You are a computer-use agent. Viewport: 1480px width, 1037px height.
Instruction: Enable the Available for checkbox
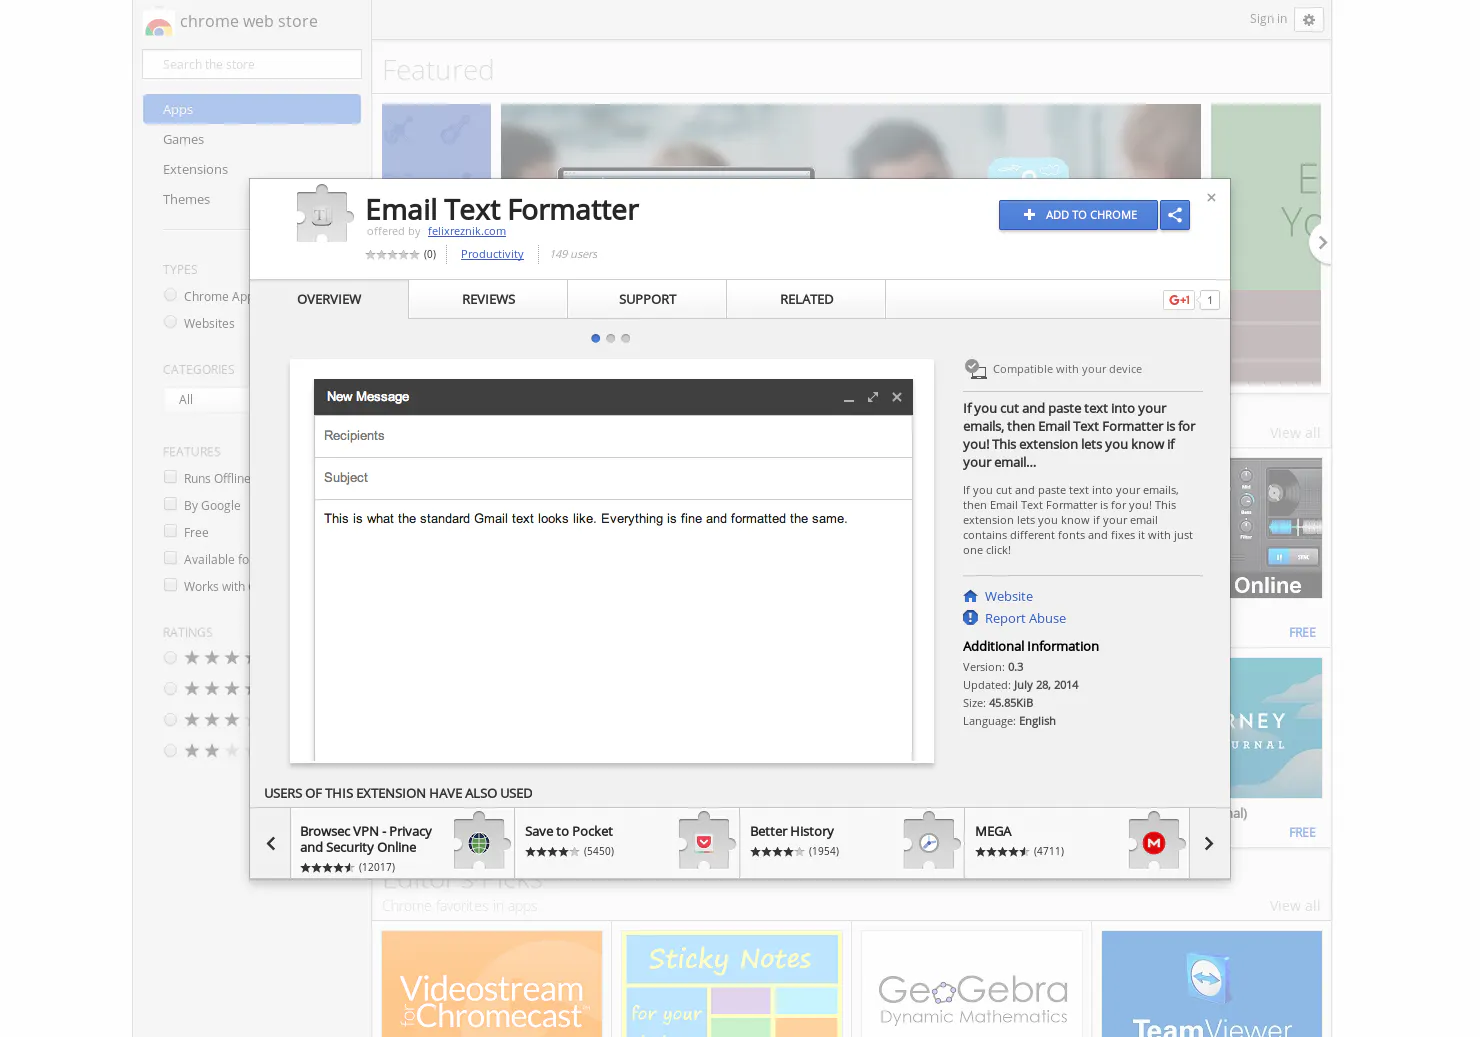pos(170,558)
